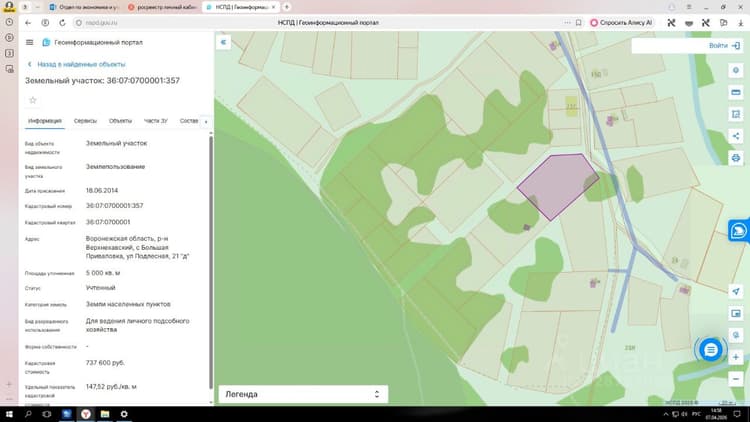The image size is (750, 422).
Task: Switch to the Сервисы tab
Action: tap(85, 121)
